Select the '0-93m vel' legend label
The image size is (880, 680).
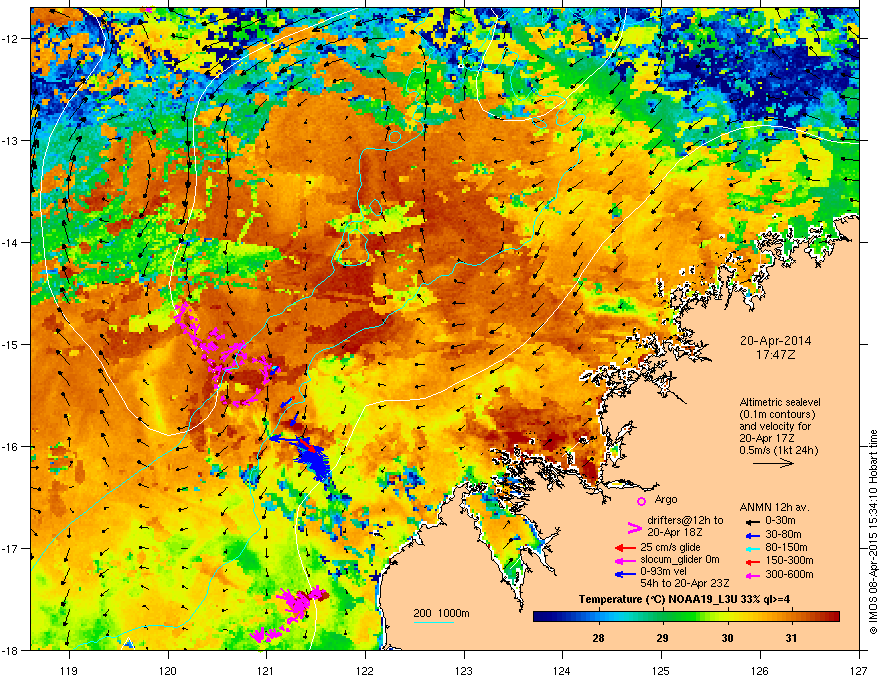pos(663,571)
